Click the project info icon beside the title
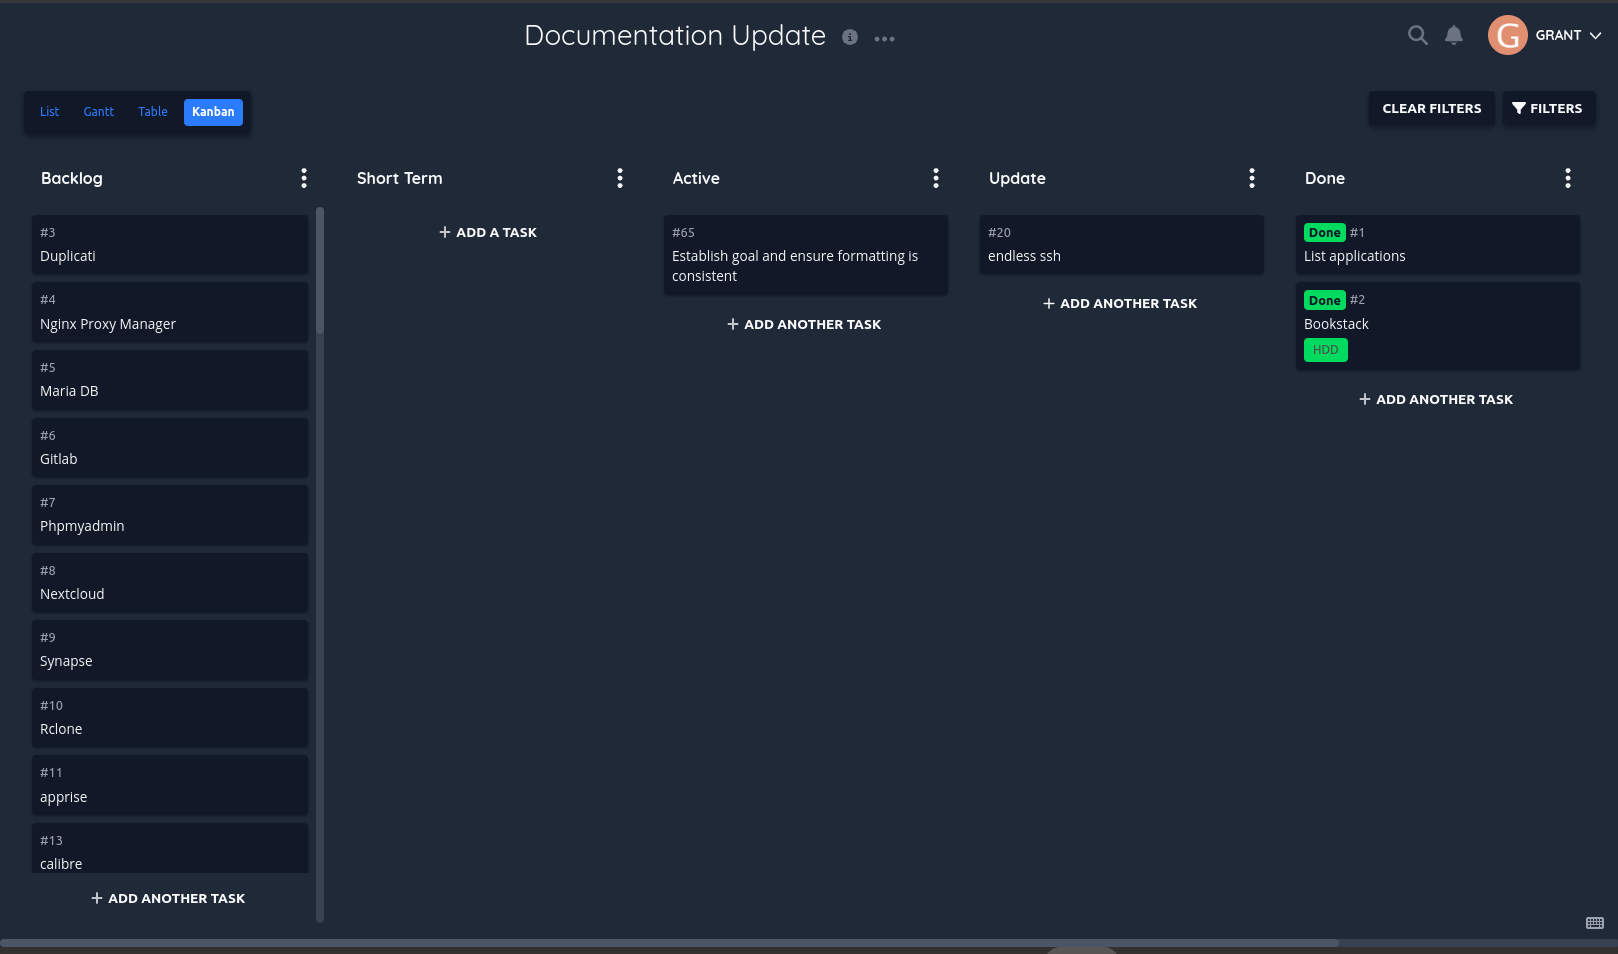1618x954 pixels. pyautogui.click(x=850, y=37)
